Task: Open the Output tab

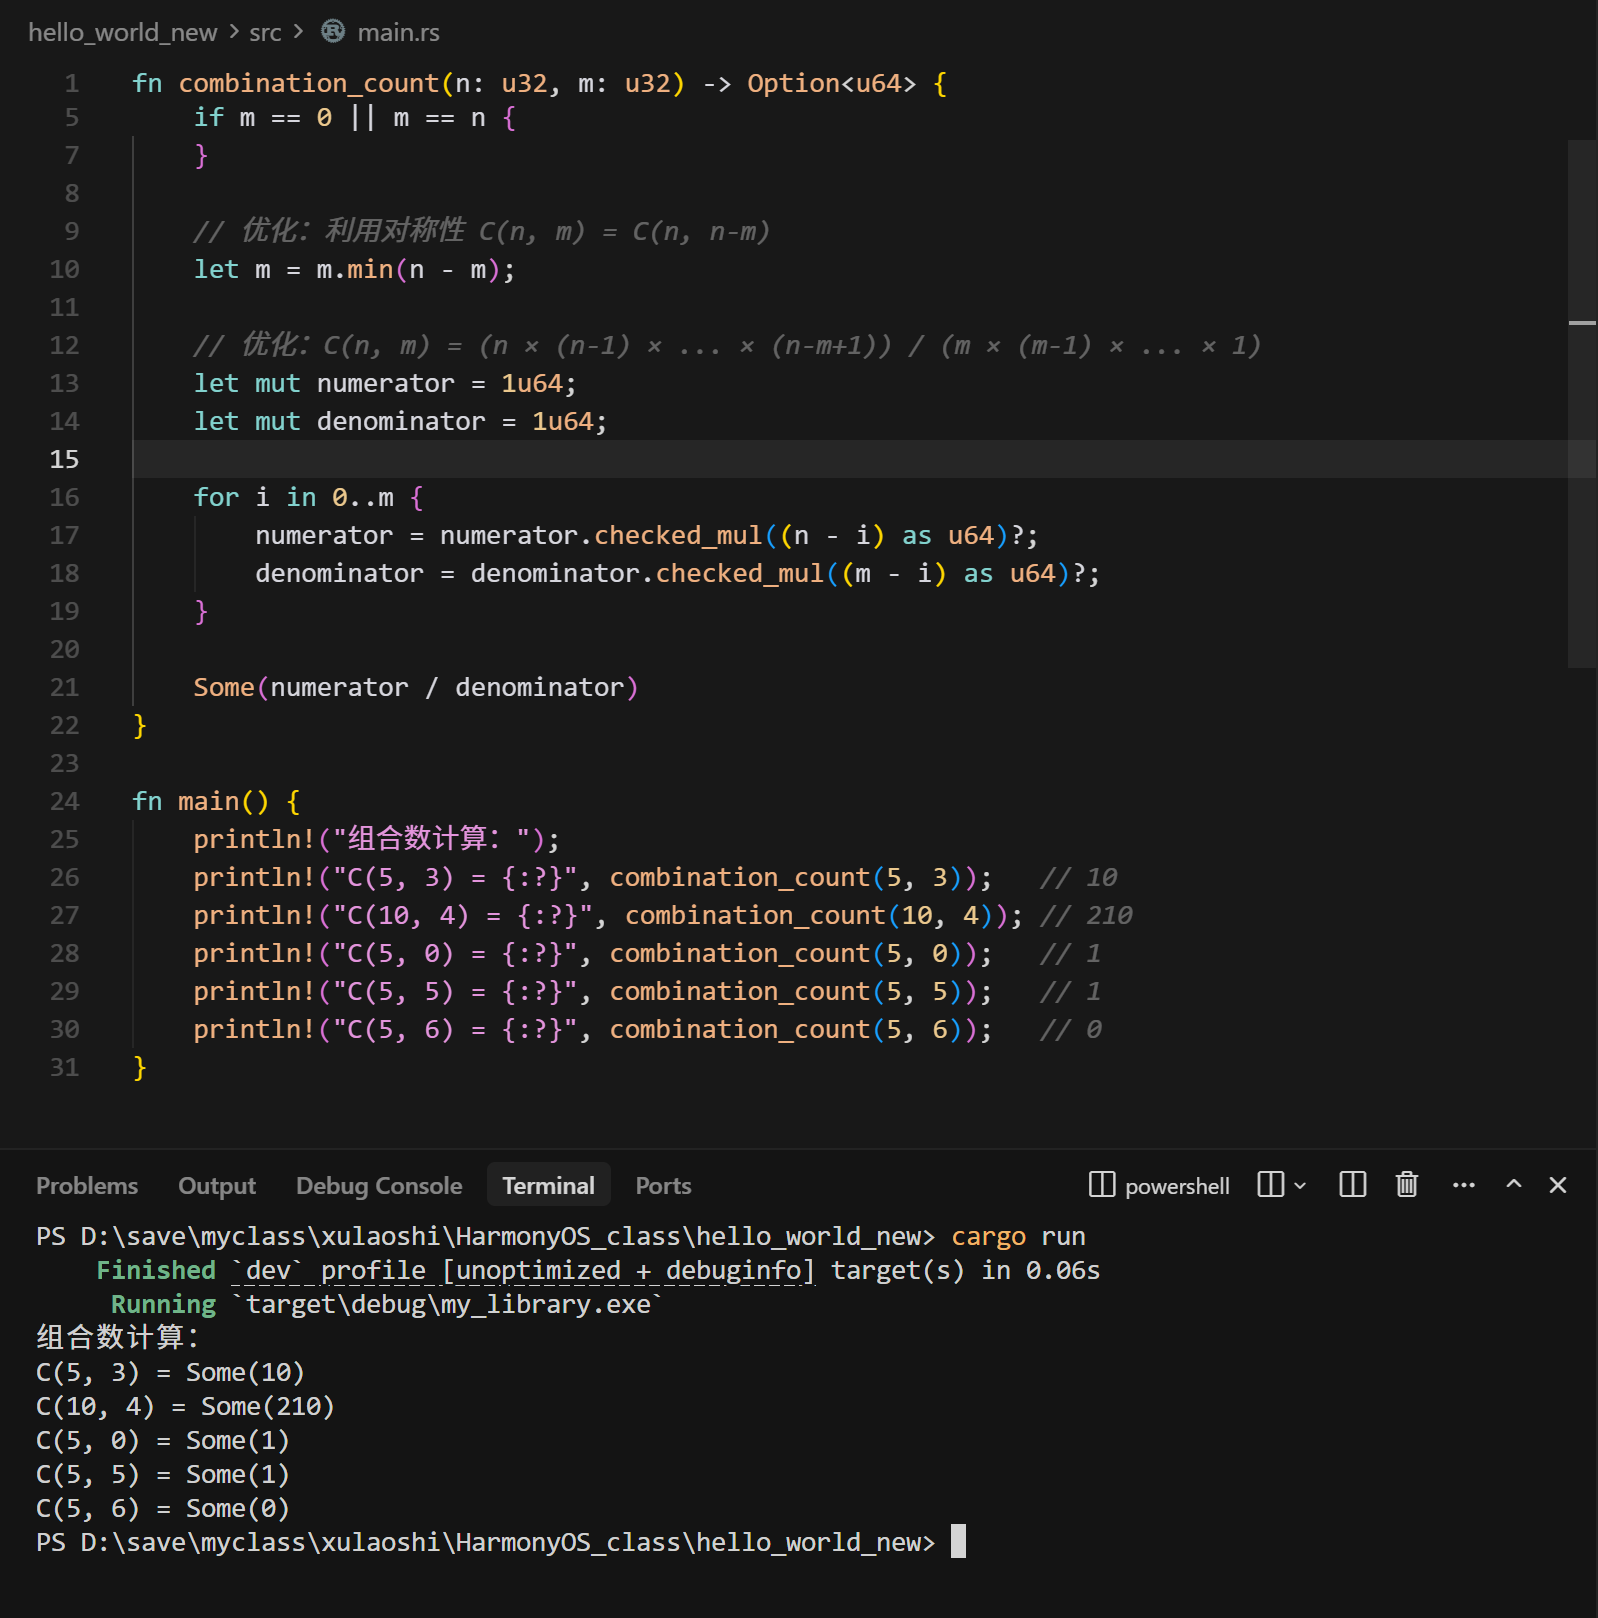Action: point(217,1186)
